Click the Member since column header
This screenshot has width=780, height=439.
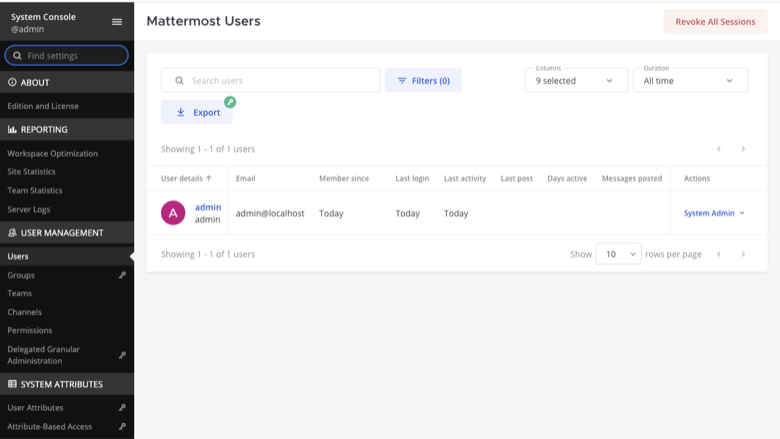tap(344, 178)
